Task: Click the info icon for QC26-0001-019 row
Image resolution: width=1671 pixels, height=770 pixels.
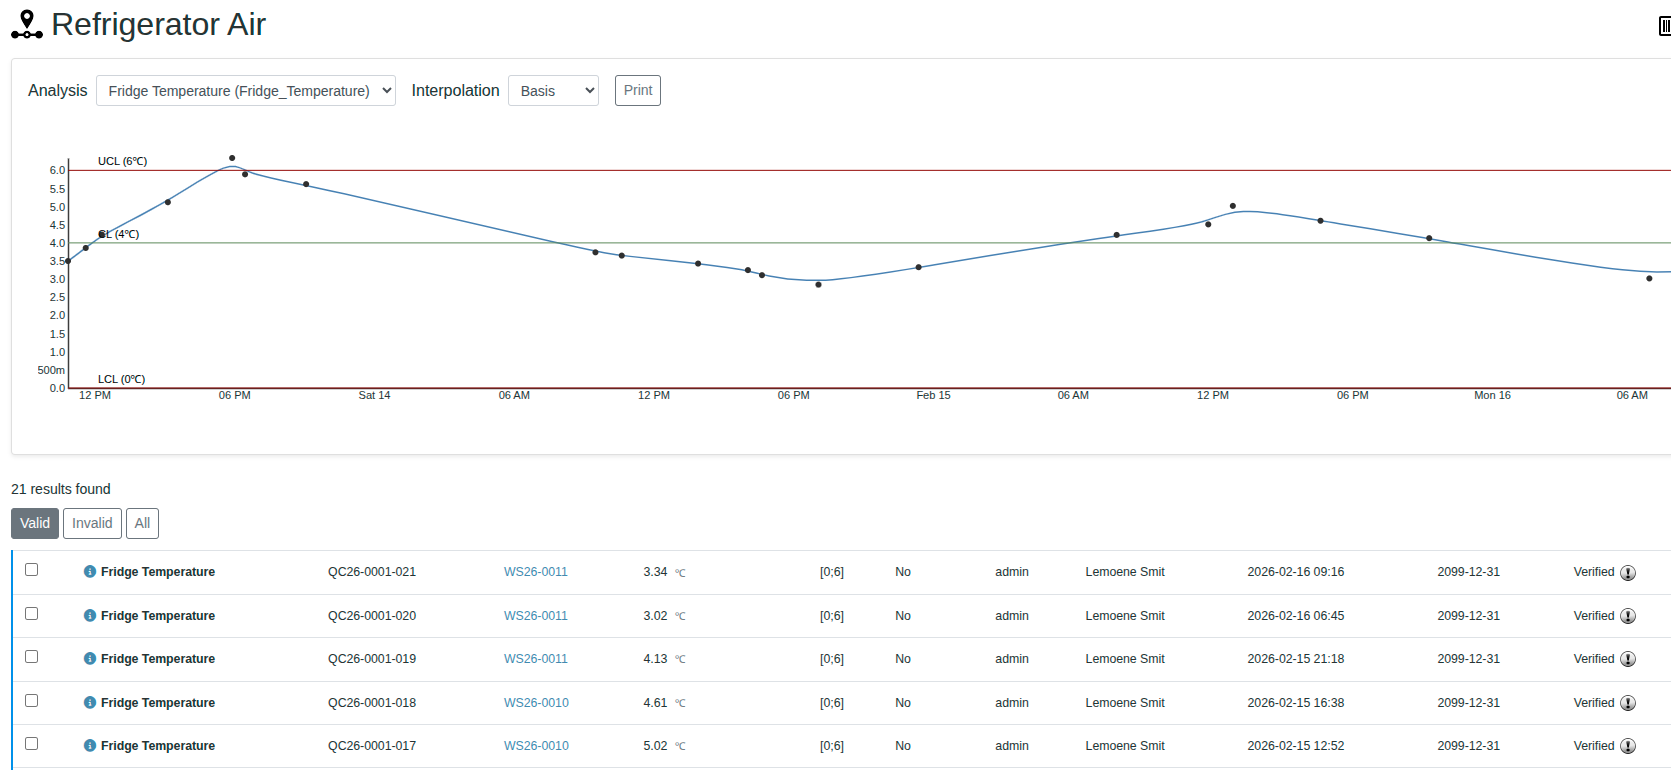Action: (90, 659)
